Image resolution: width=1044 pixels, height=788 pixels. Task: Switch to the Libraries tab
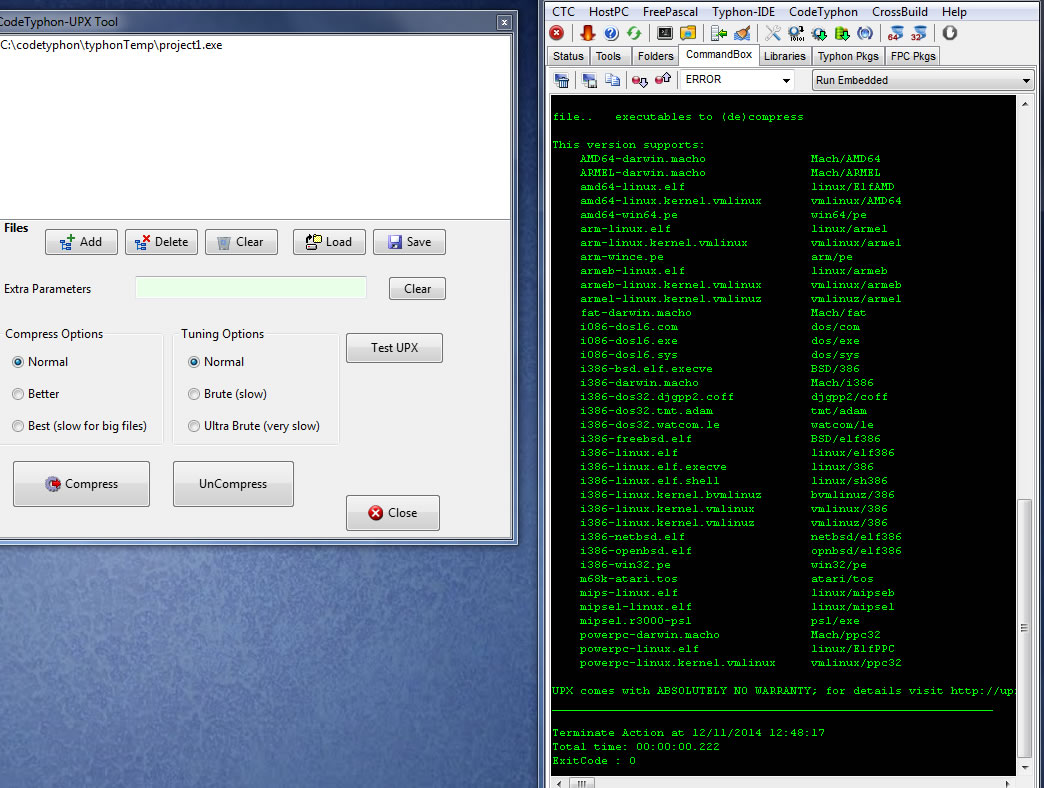(x=784, y=56)
